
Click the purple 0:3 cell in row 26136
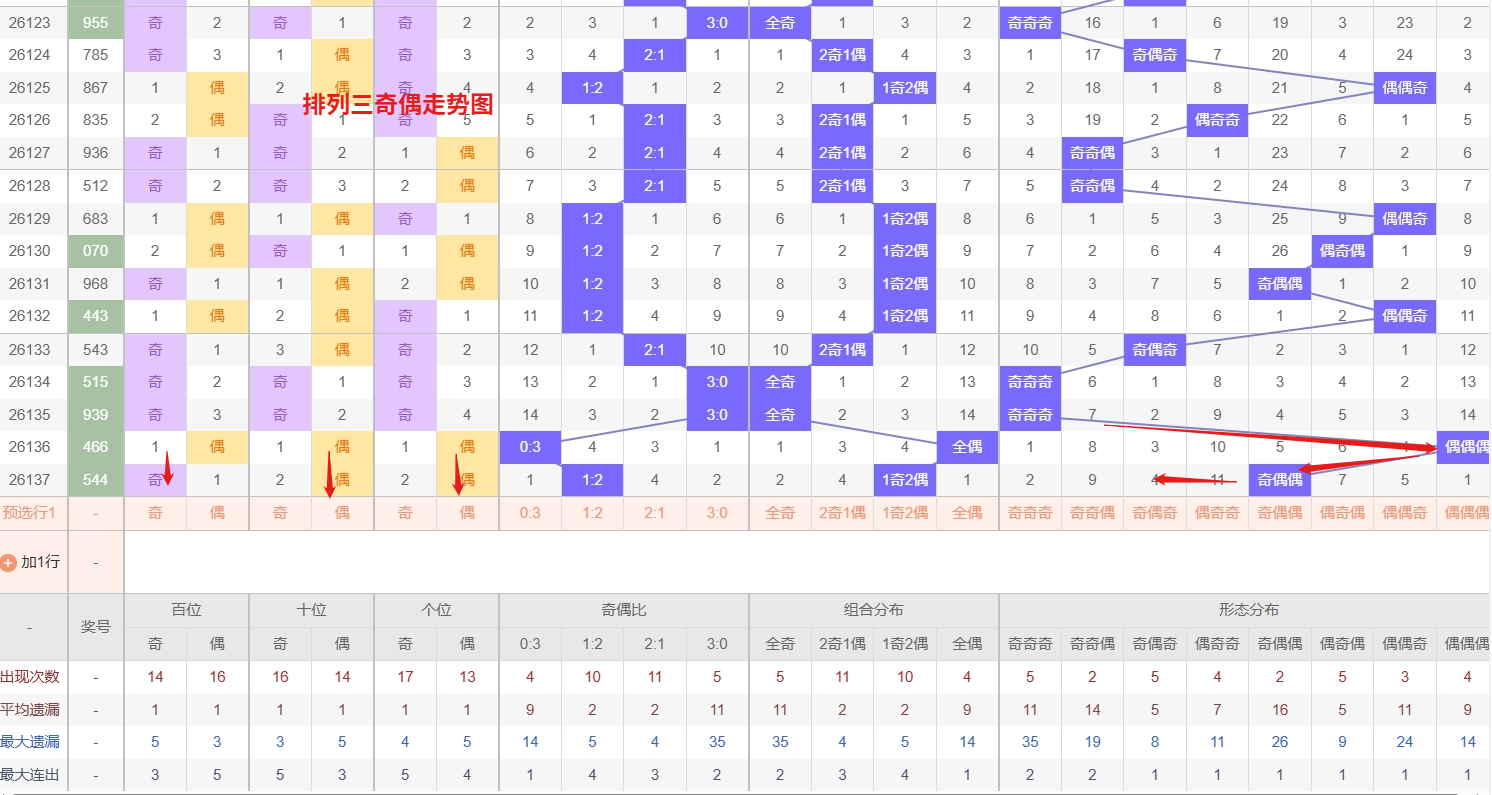530,447
